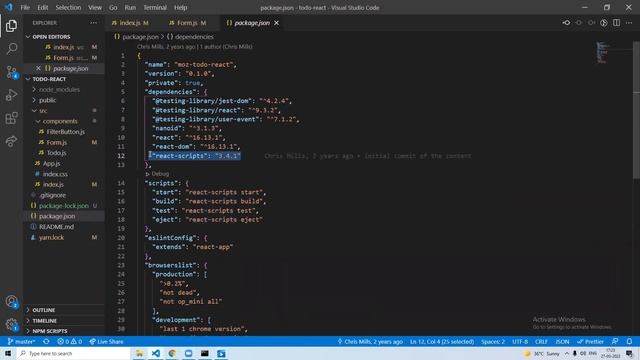The width and height of the screenshot is (640, 360).
Task: Switch to the Form.js editor tab
Action: point(187,23)
